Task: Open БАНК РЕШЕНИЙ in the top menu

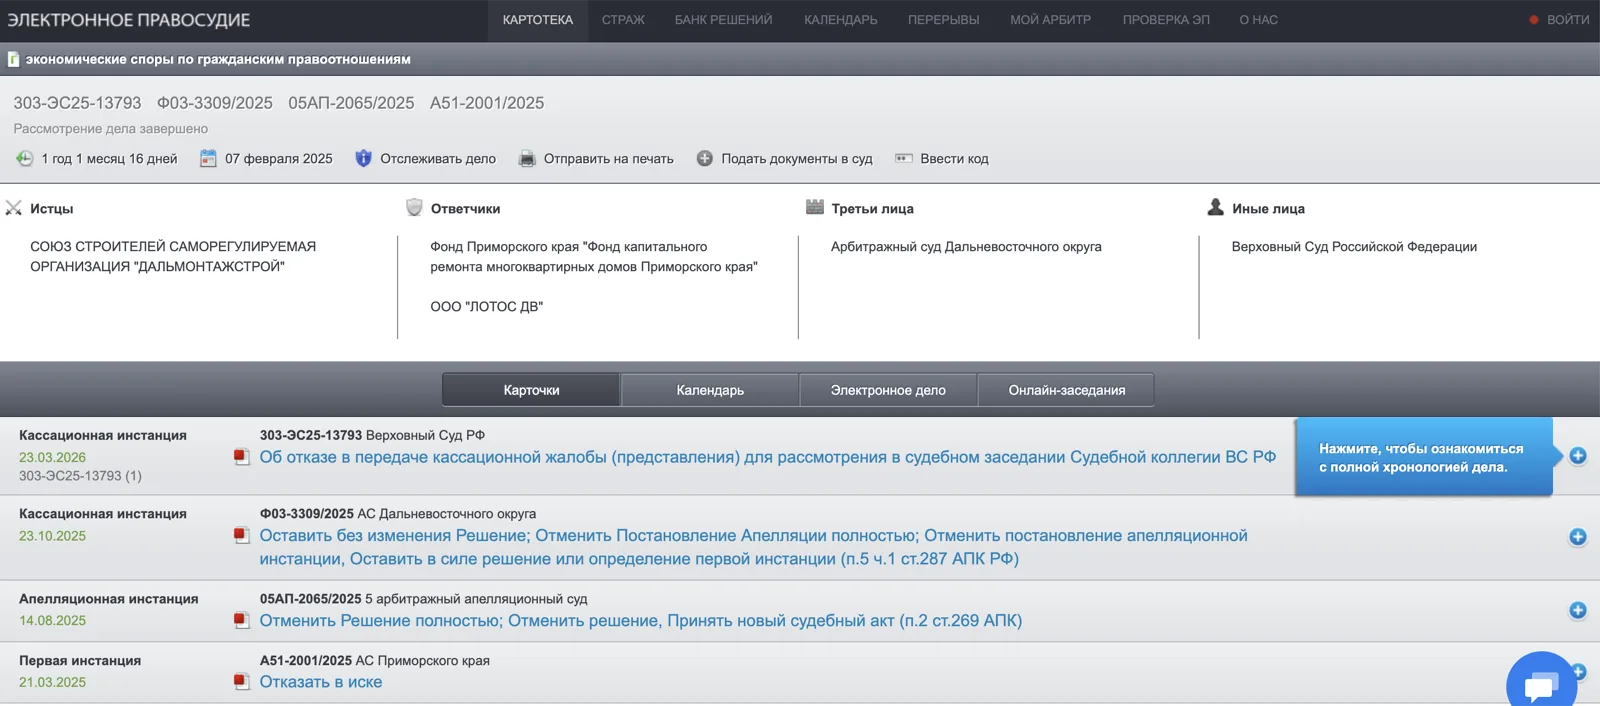Action: [x=723, y=20]
